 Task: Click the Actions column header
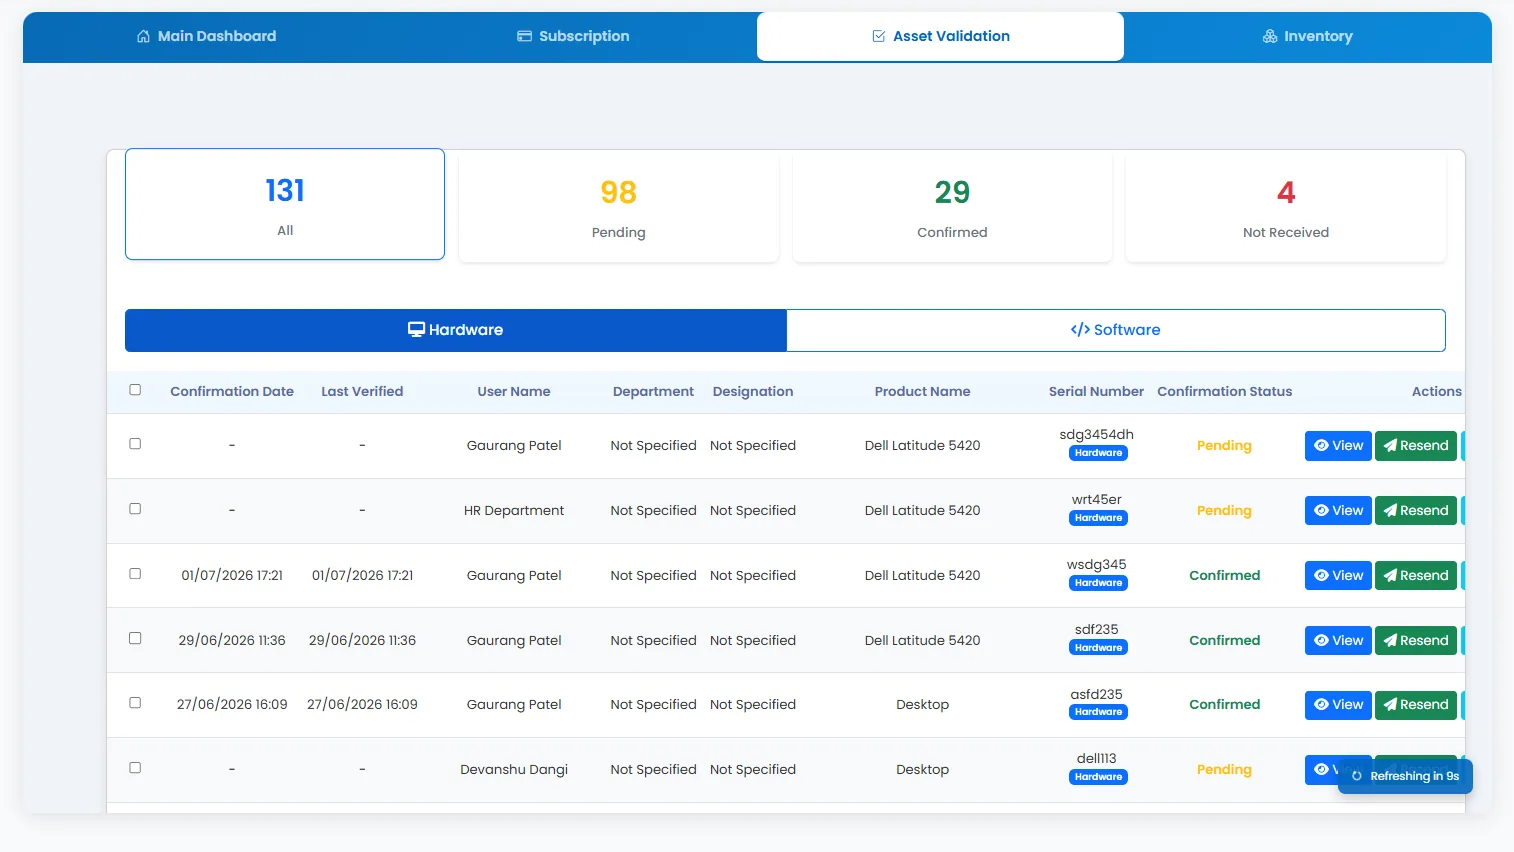point(1437,392)
